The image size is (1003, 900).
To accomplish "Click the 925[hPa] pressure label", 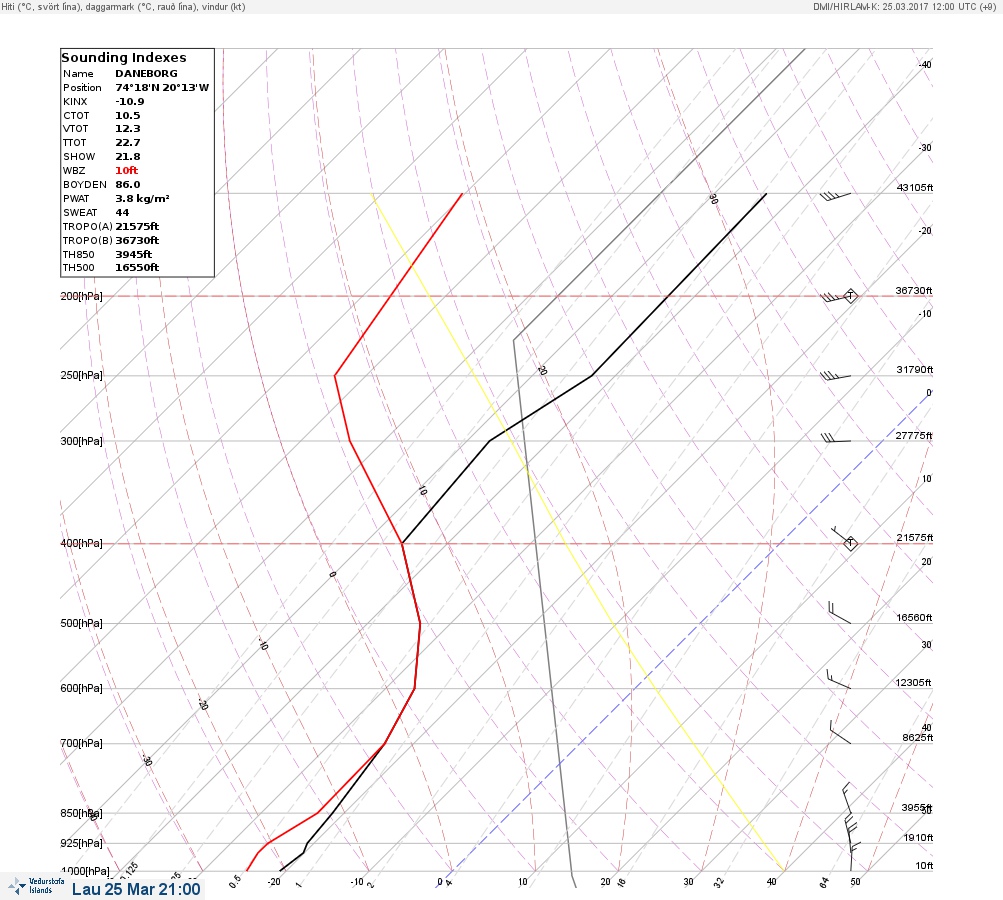I will click(81, 843).
